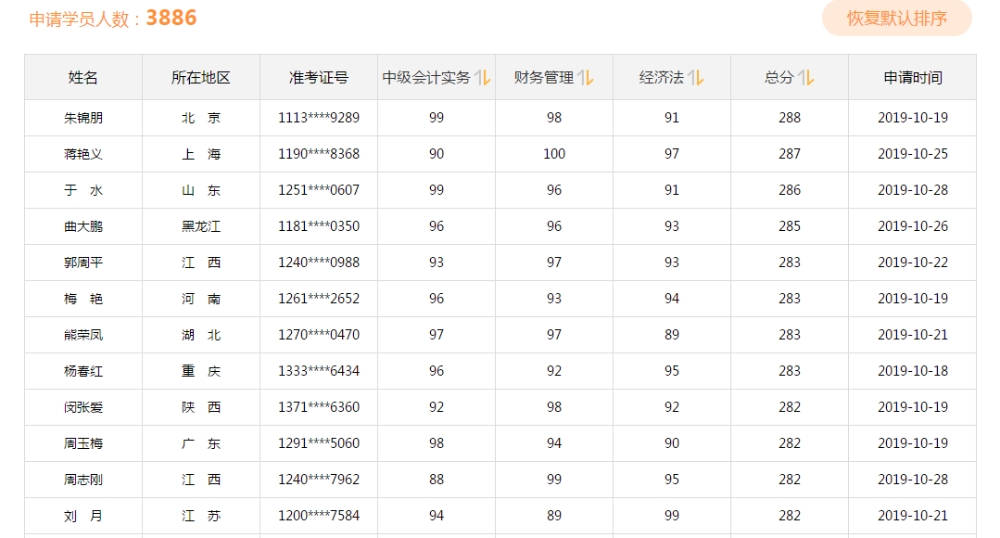
Task: Click total score 286
Action: click(790, 191)
